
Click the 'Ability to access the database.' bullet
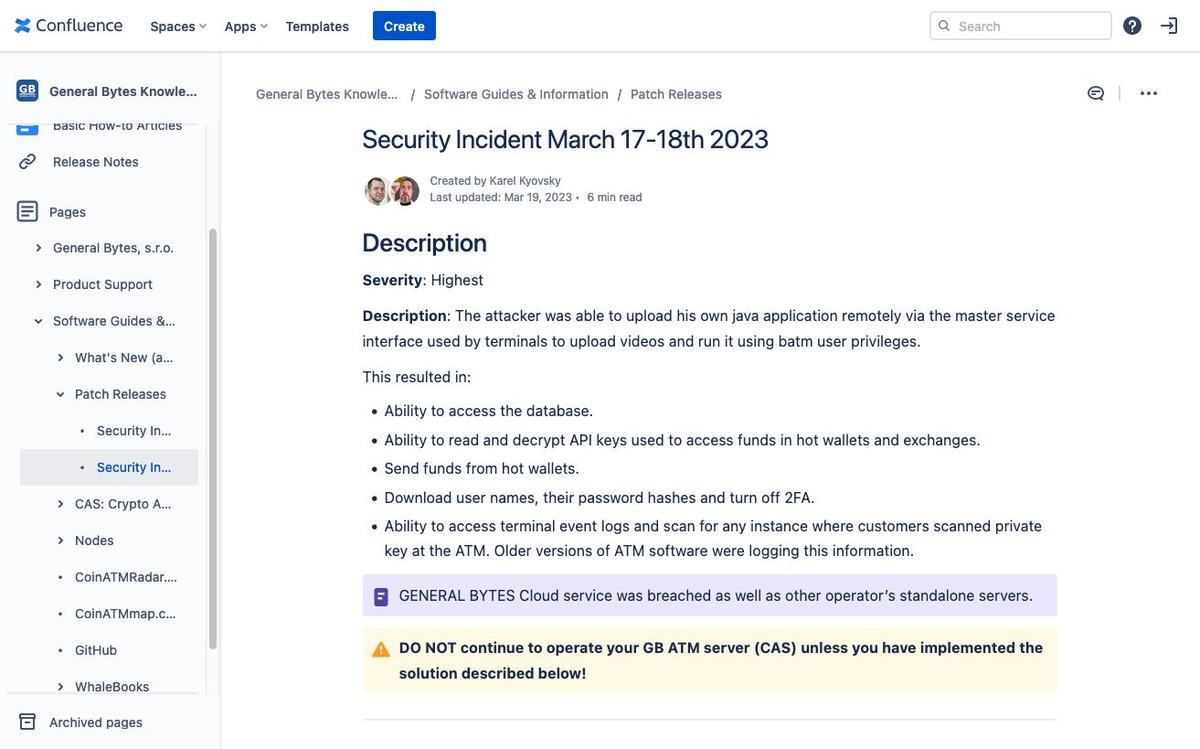[489, 411]
